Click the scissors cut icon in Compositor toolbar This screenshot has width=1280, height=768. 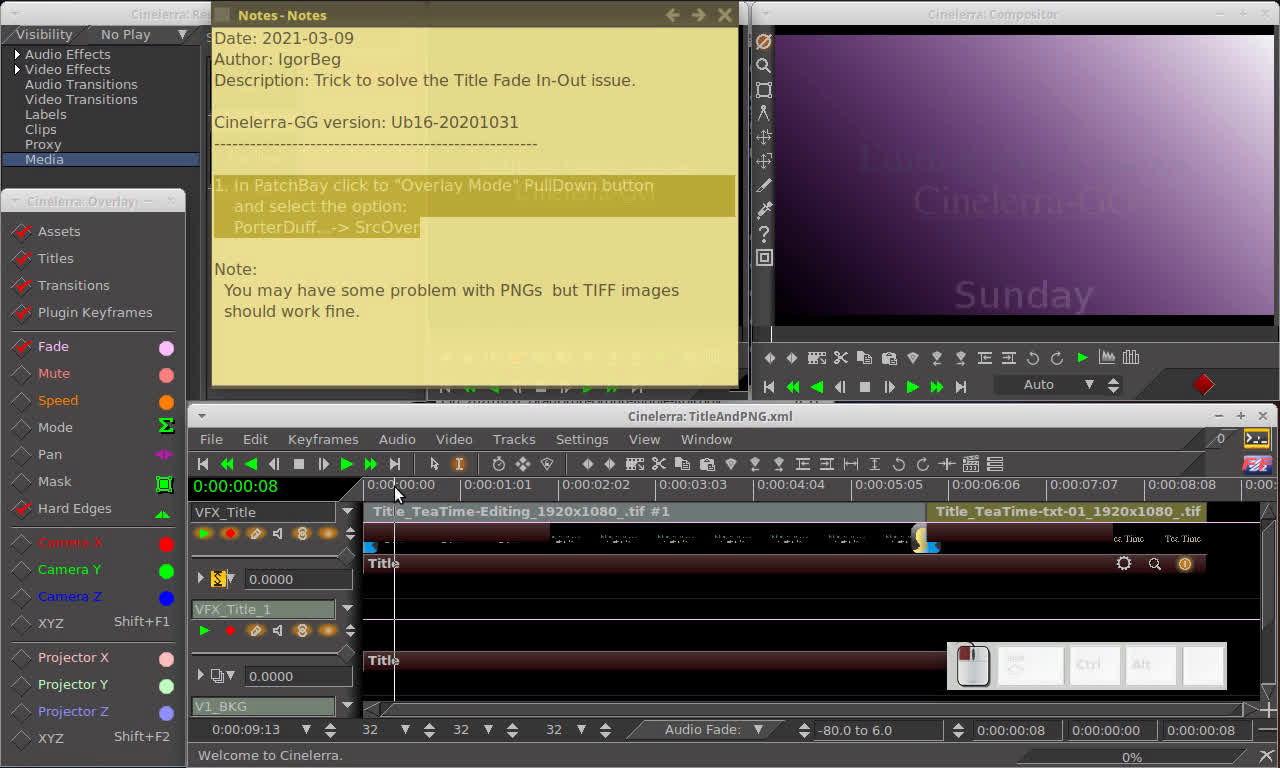[x=841, y=357]
